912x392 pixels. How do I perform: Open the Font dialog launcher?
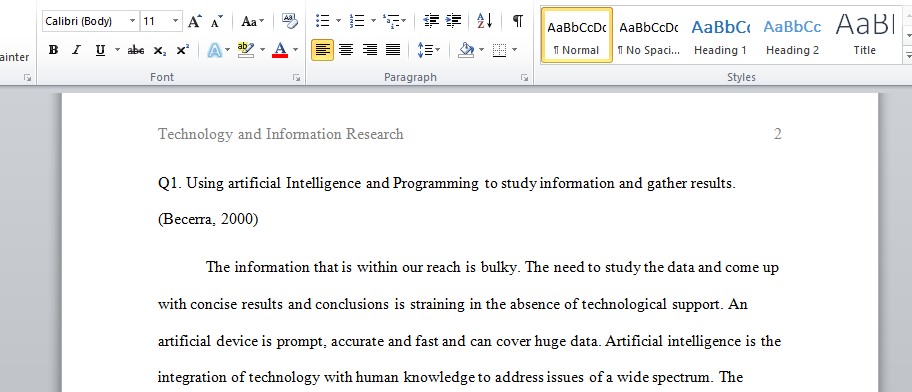[x=297, y=77]
